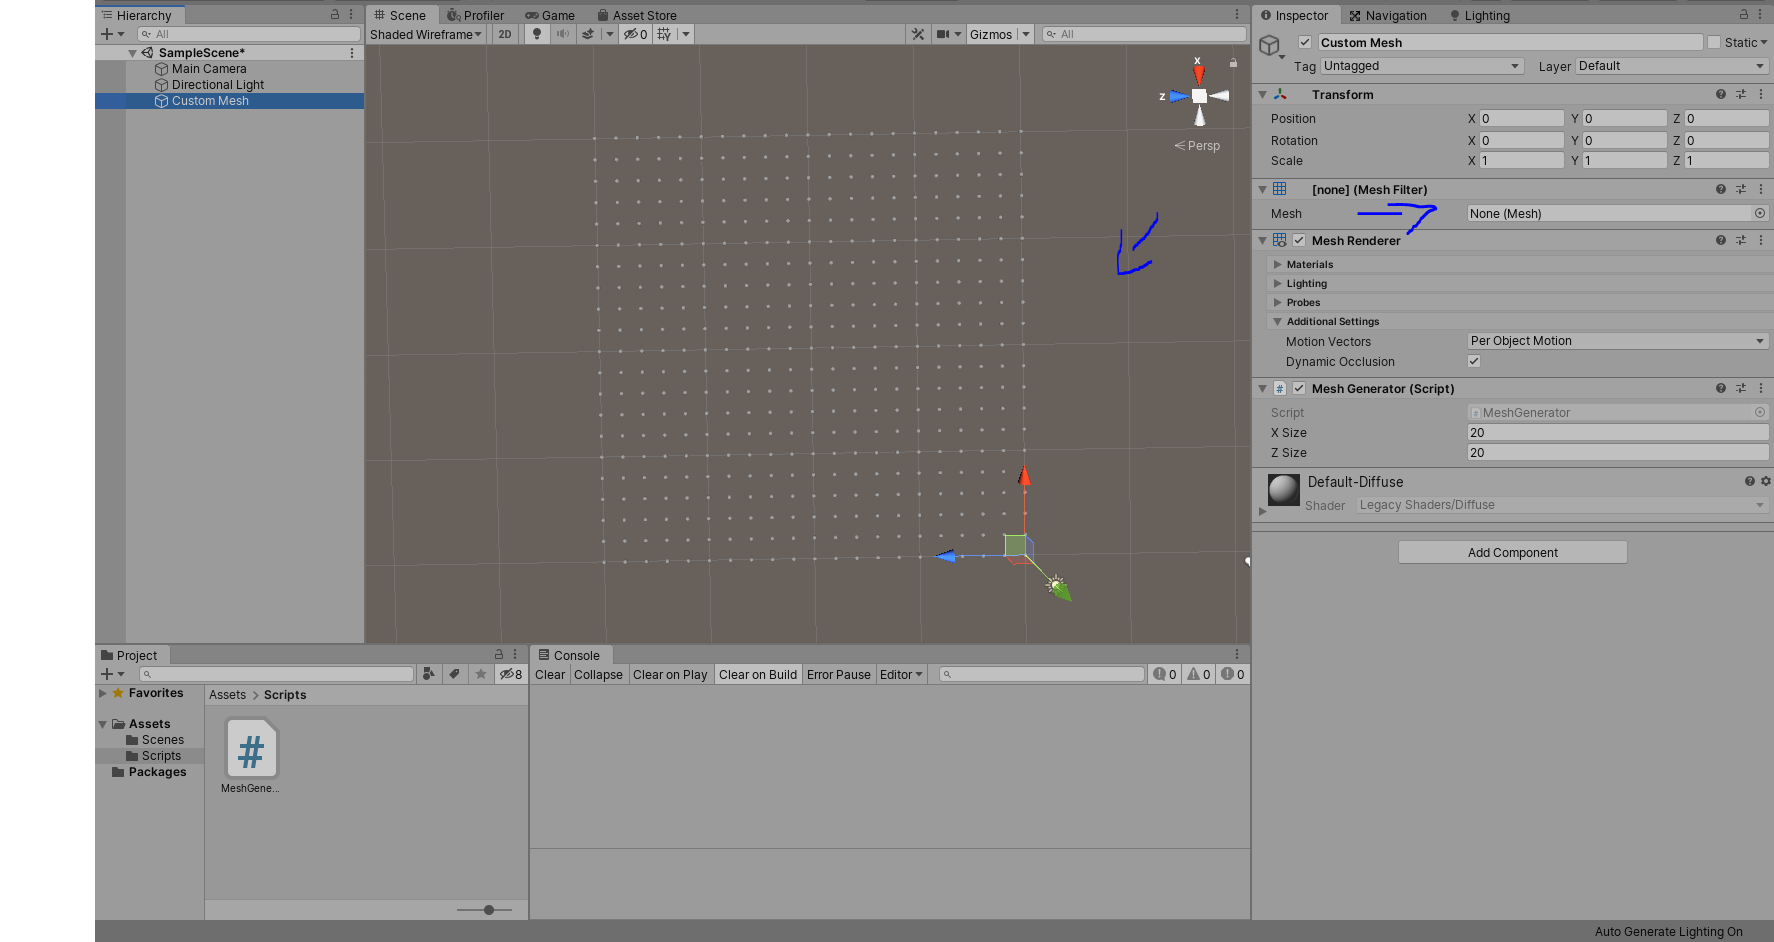Screen dimensions: 1774x942
Task: Open Transform component help icon
Action: [1721, 94]
